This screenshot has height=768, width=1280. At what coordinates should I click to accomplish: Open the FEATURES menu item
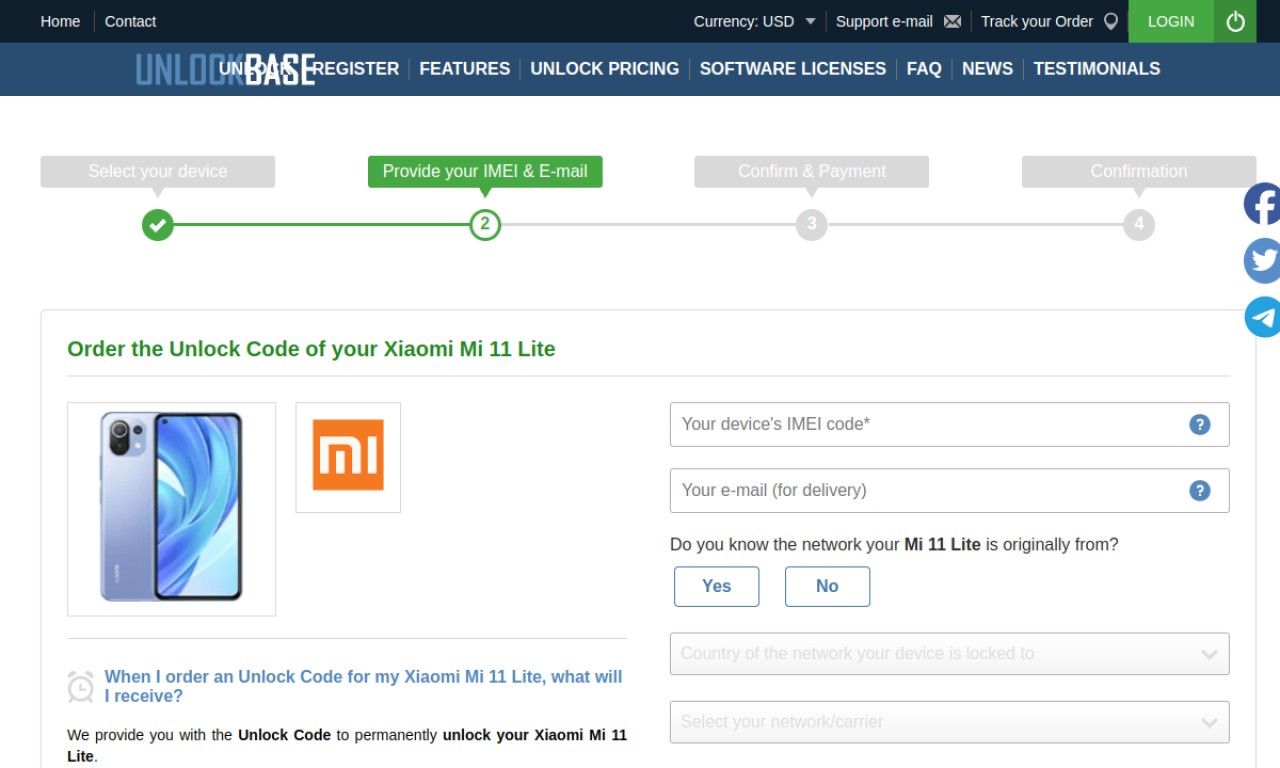[464, 69]
